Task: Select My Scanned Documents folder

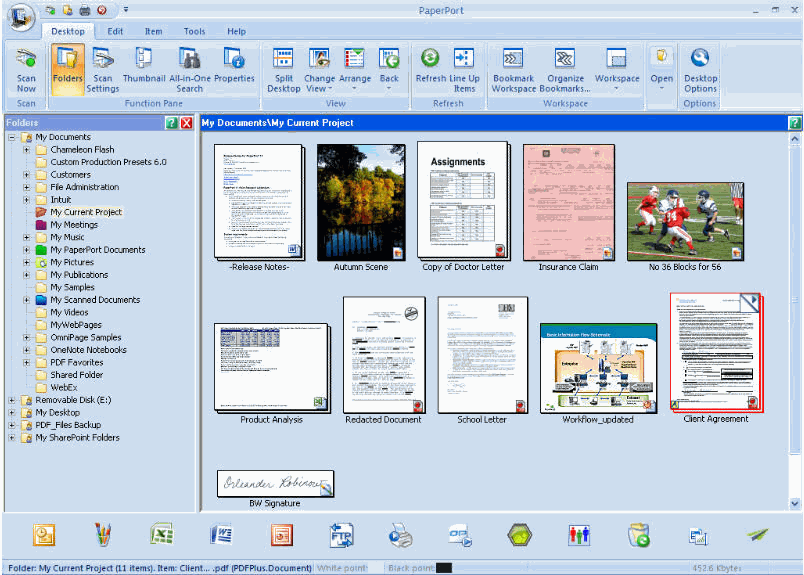Action: [x=95, y=300]
